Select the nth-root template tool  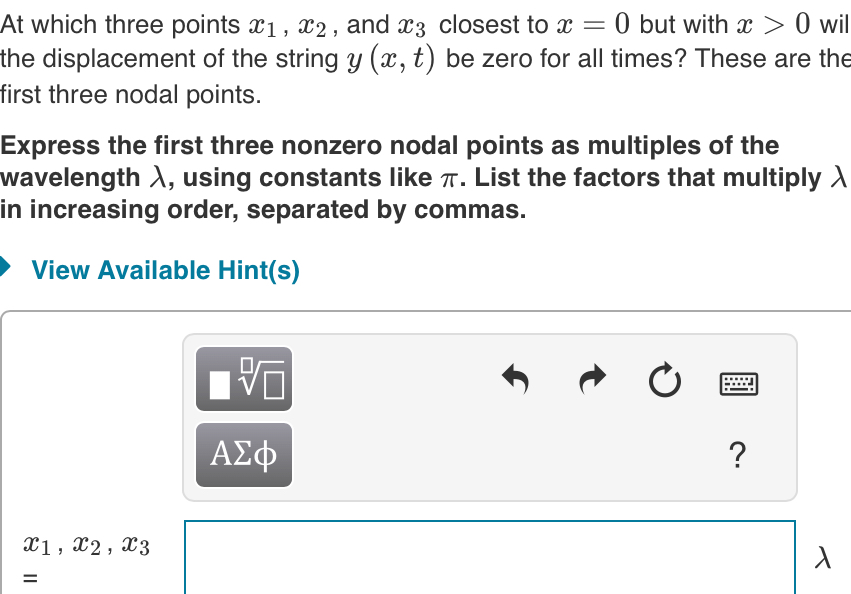(x=243, y=380)
